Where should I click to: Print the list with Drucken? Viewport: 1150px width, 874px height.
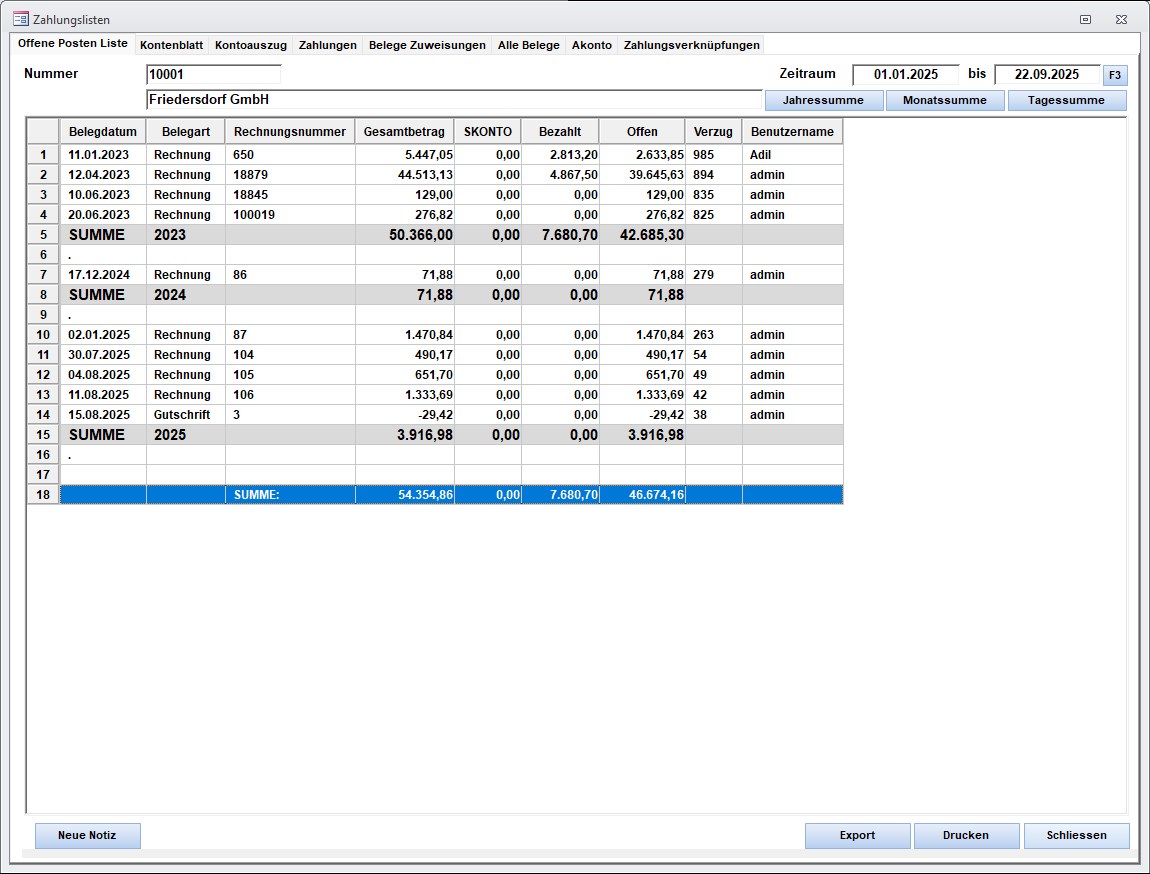[966, 835]
